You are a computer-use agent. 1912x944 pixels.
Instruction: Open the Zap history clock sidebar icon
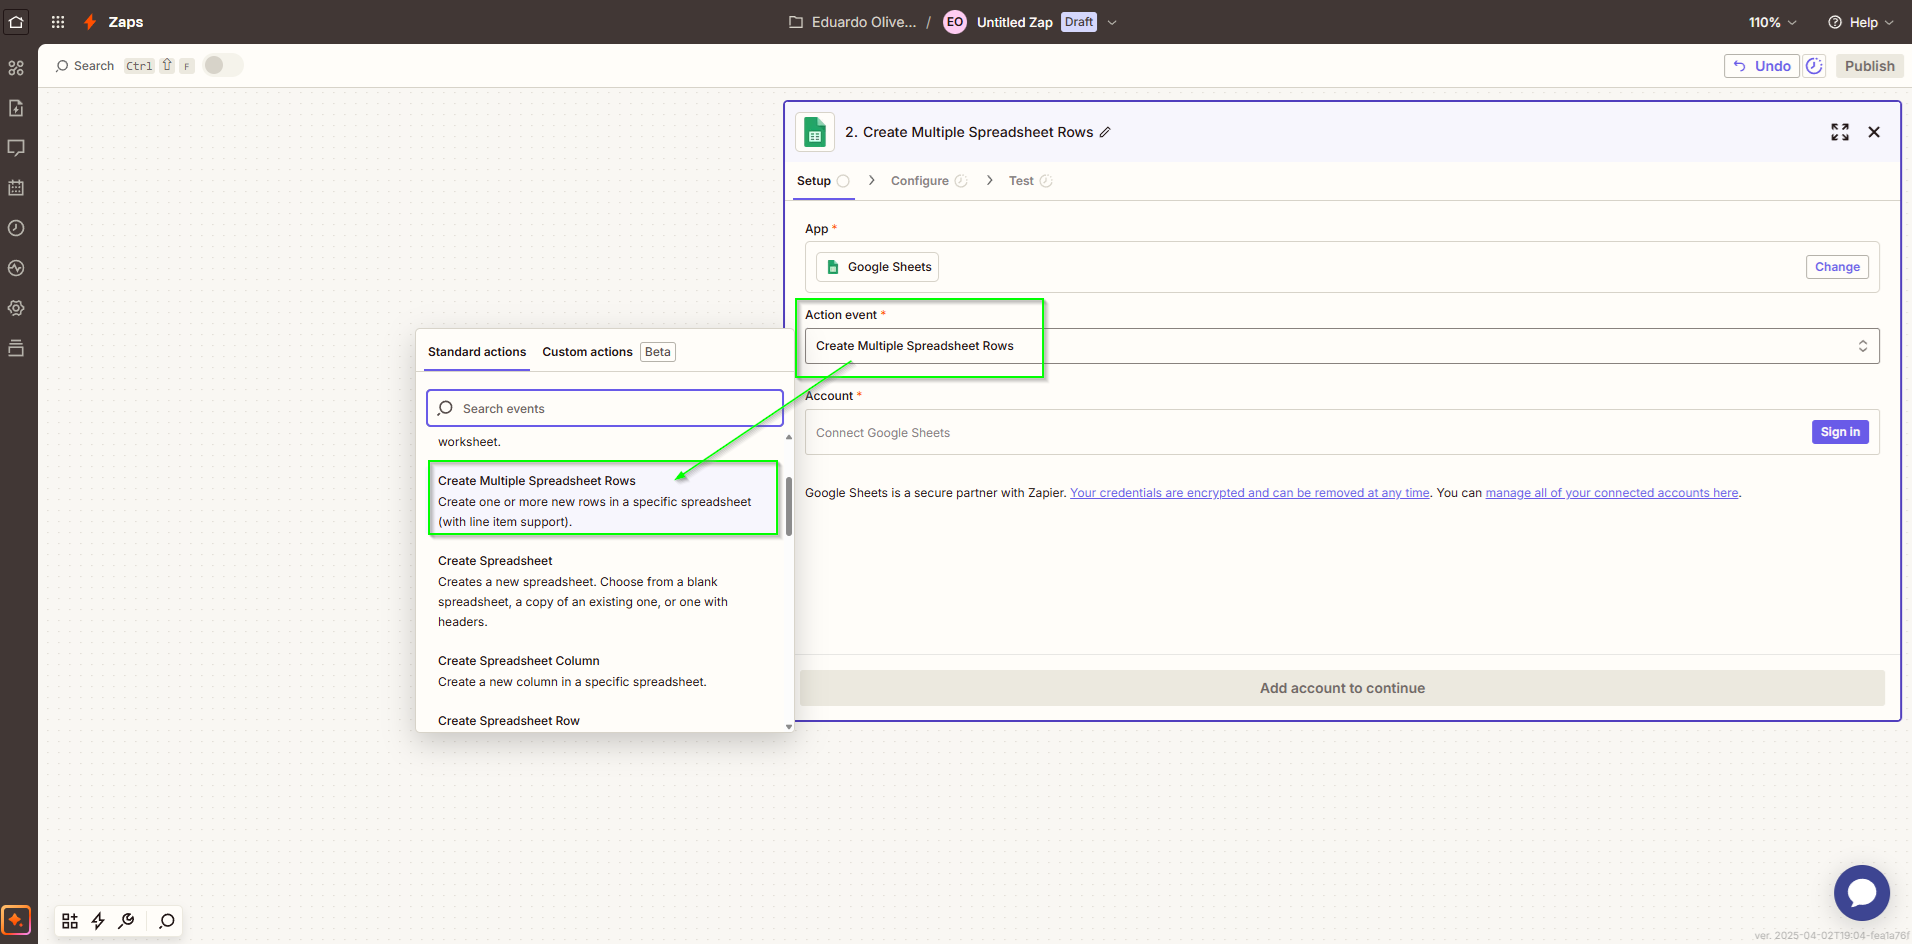pos(16,228)
